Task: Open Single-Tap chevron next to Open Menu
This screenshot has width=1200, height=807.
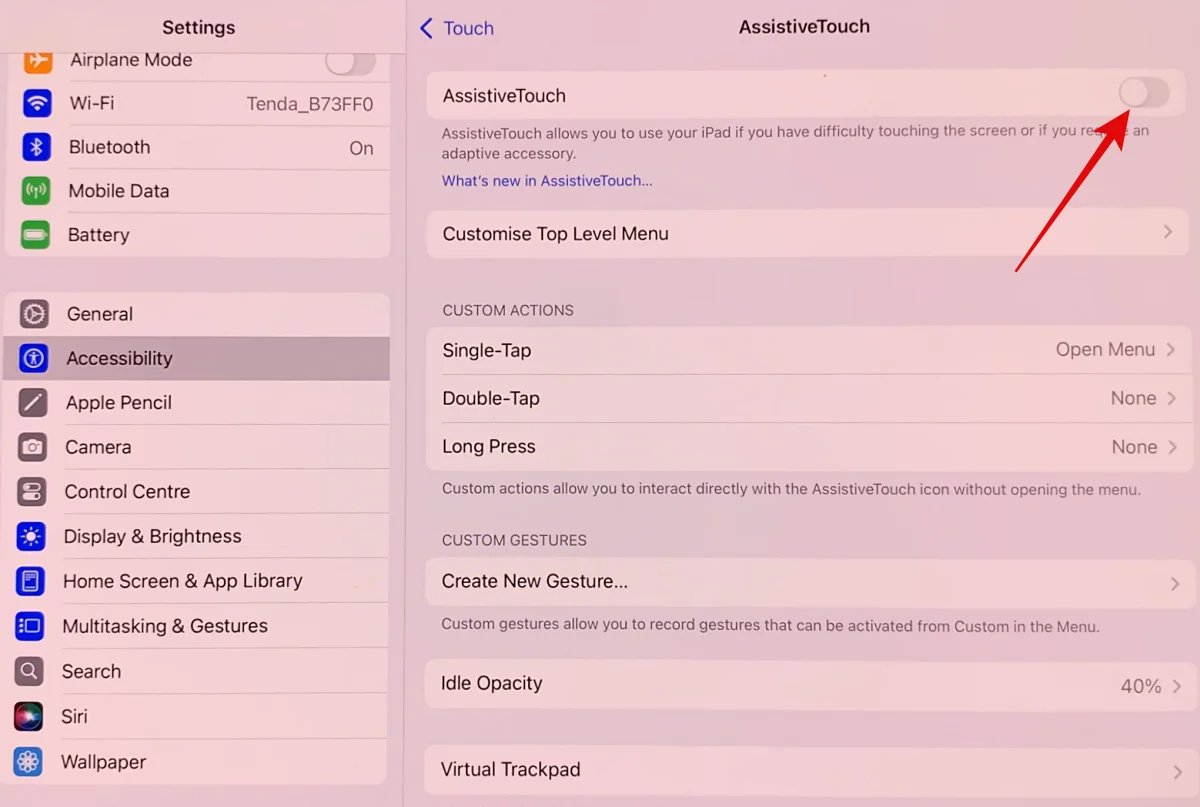Action: 1170,350
